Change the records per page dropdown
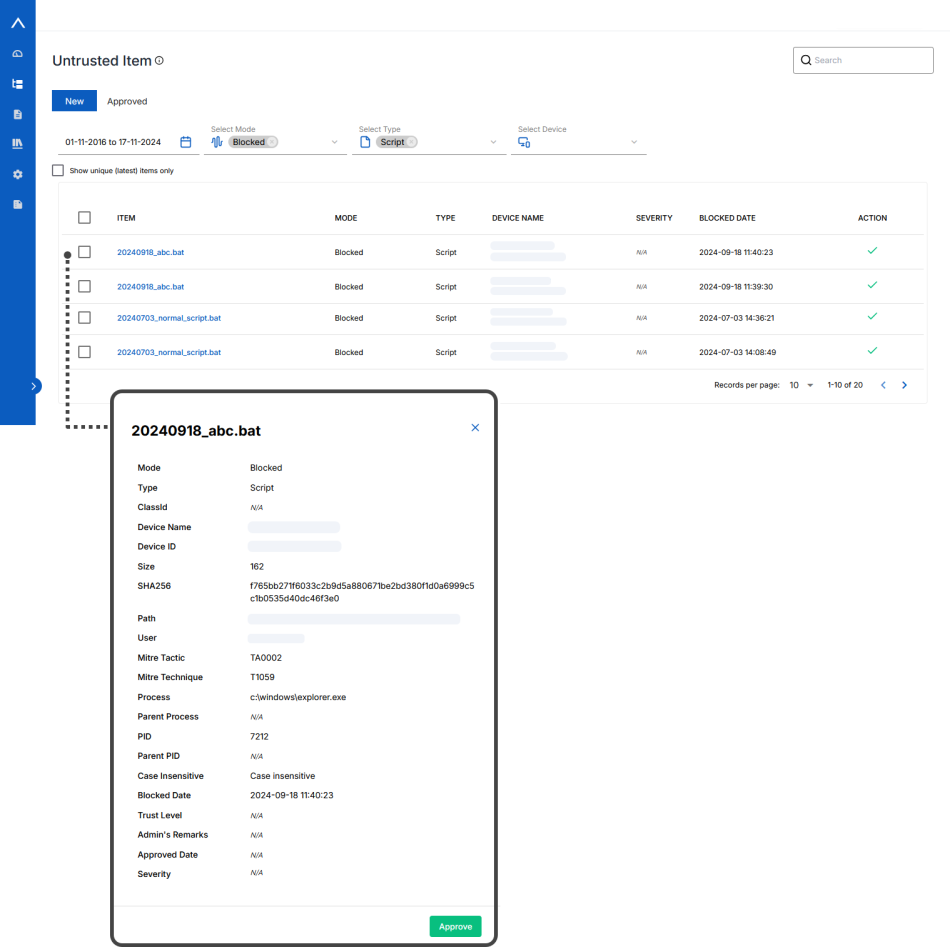Image resolution: width=950 pixels, height=947 pixels. [x=801, y=385]
